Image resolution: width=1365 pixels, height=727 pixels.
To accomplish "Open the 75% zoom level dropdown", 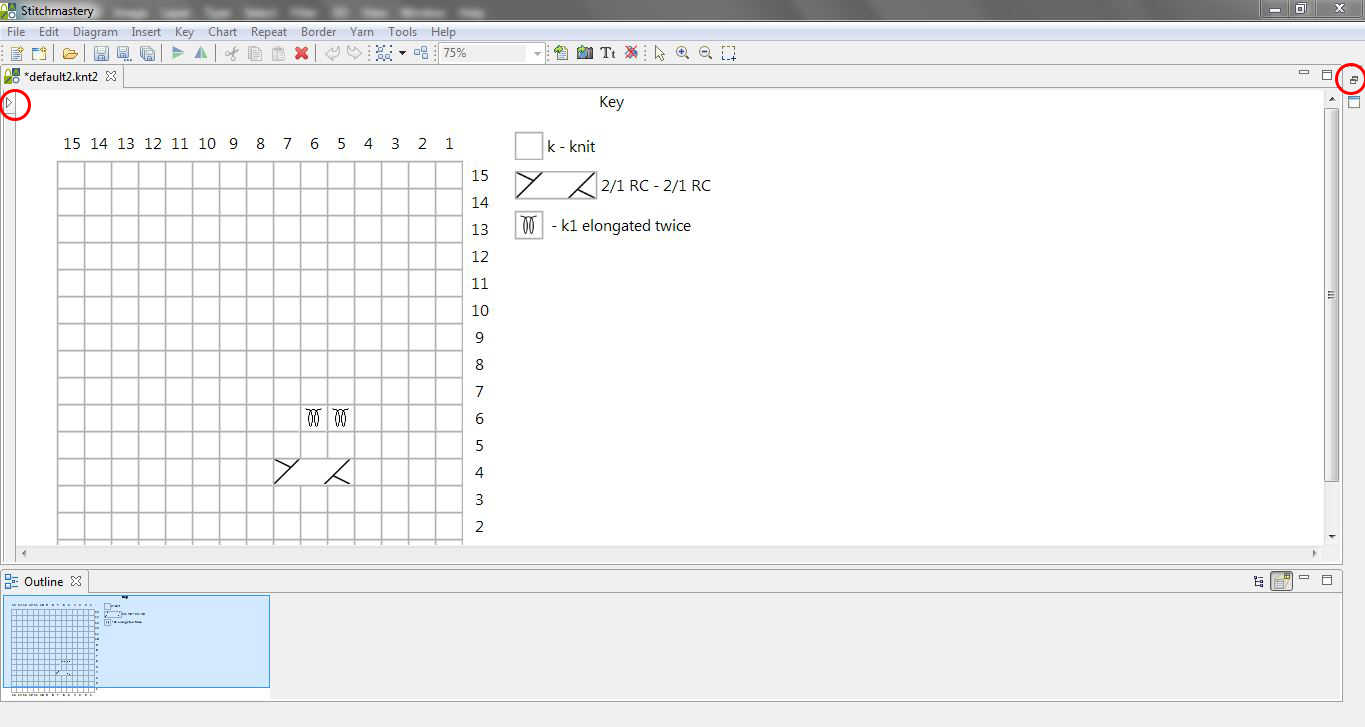I will coord(537,53).
